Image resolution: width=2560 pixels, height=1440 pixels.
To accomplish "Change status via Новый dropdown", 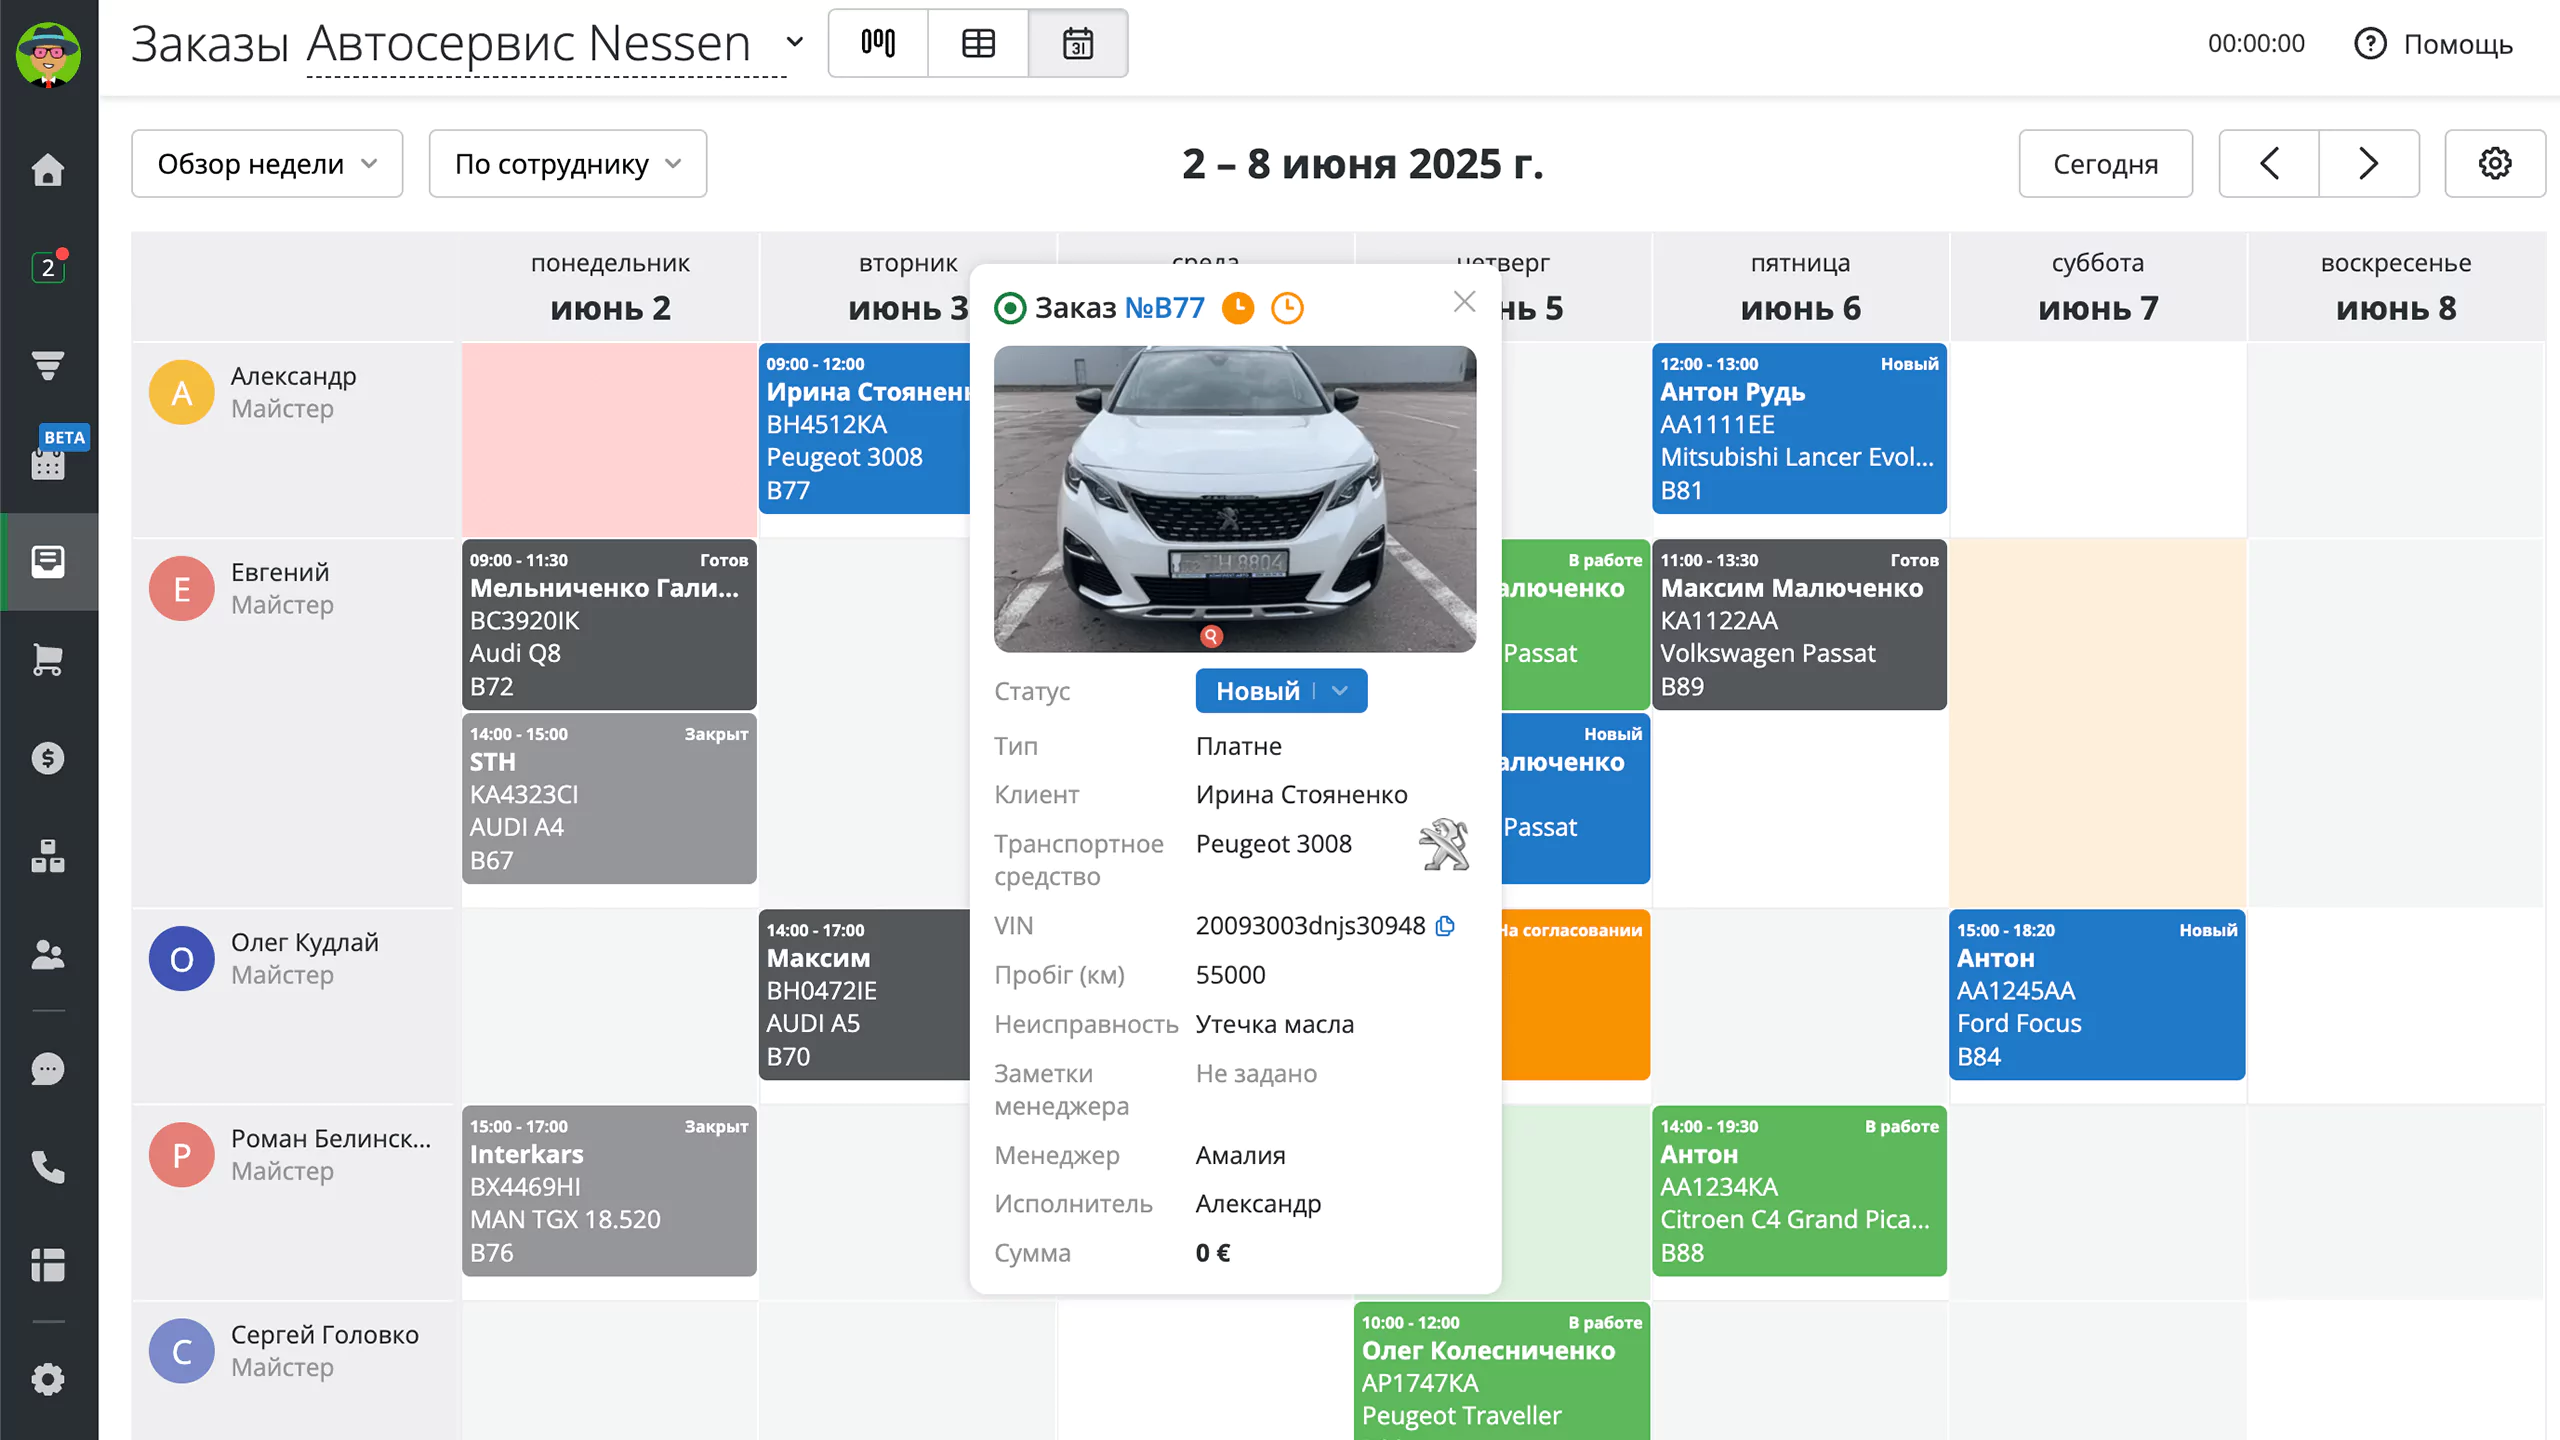I will coord(1281,691).
